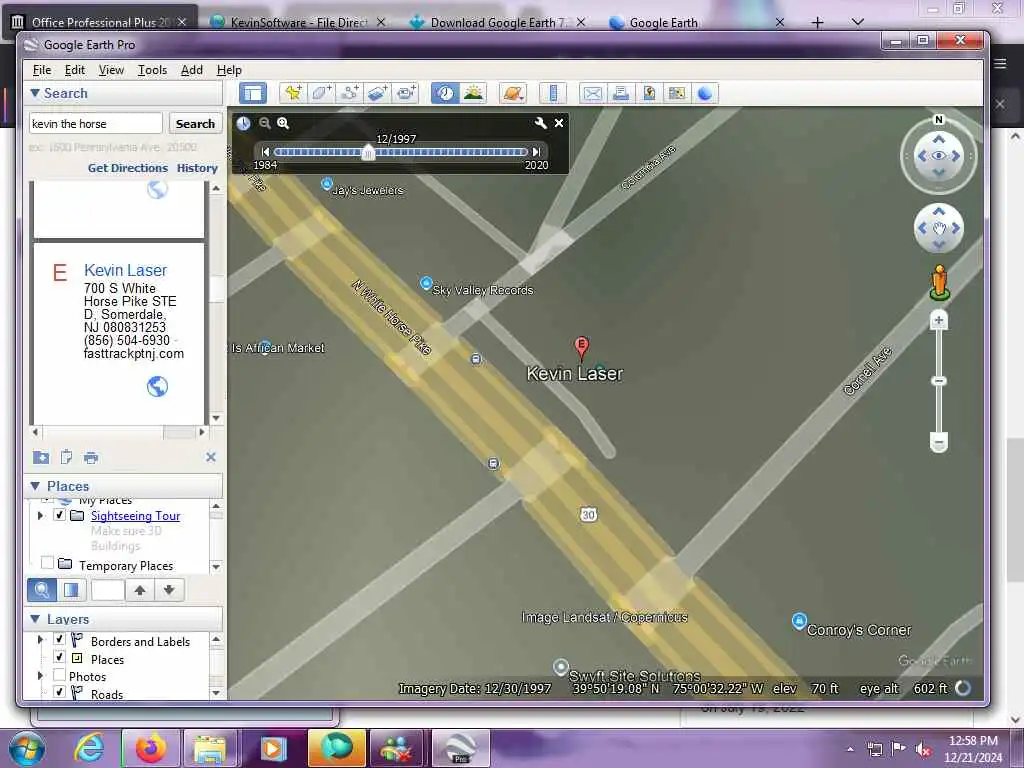Grab the Street View pegman icon

click(939, 282)
